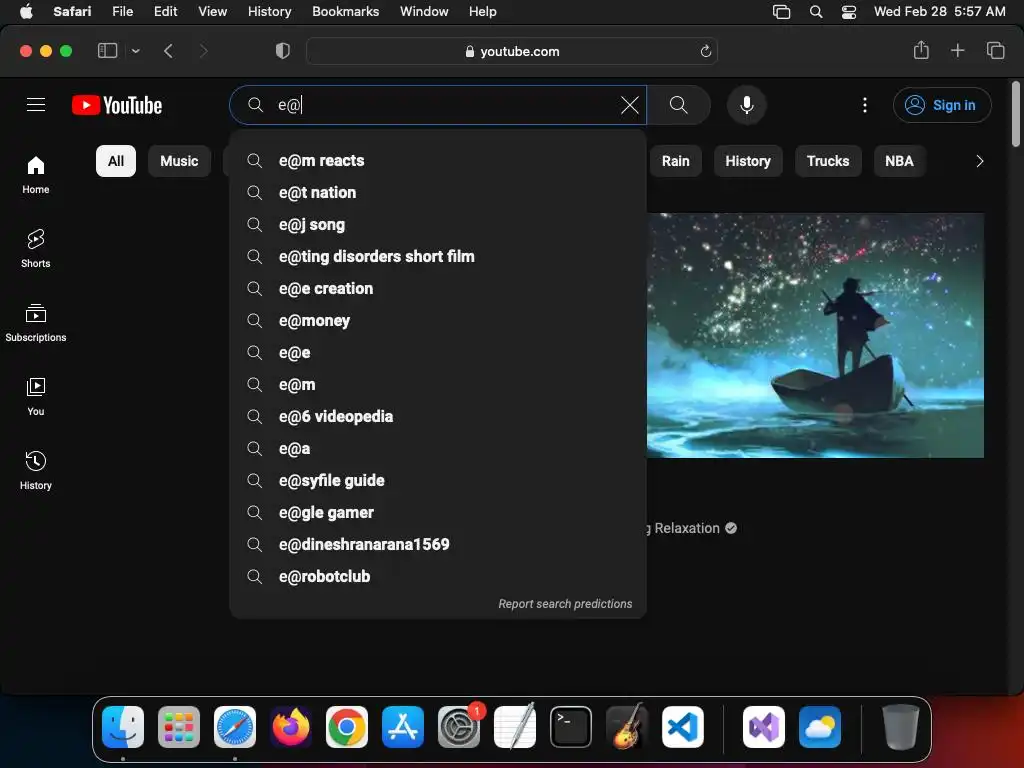Open the YouTube hamburger guide menu

pos(36,104)
